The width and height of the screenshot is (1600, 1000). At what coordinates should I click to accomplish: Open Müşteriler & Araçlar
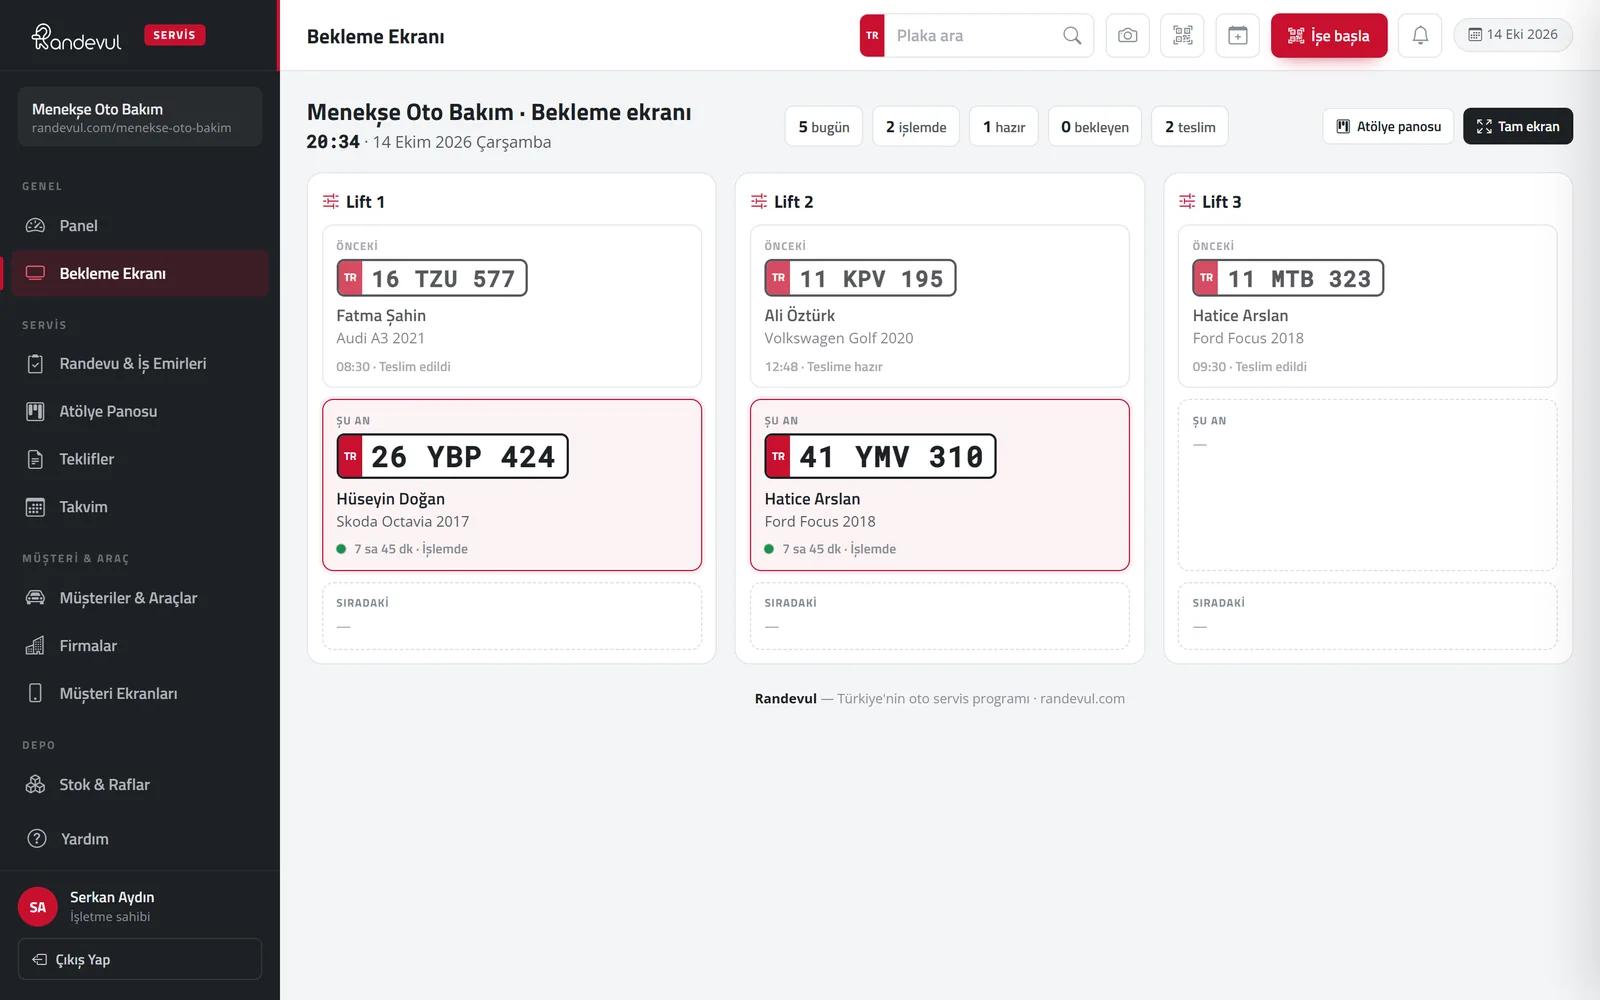coord(140,598)
